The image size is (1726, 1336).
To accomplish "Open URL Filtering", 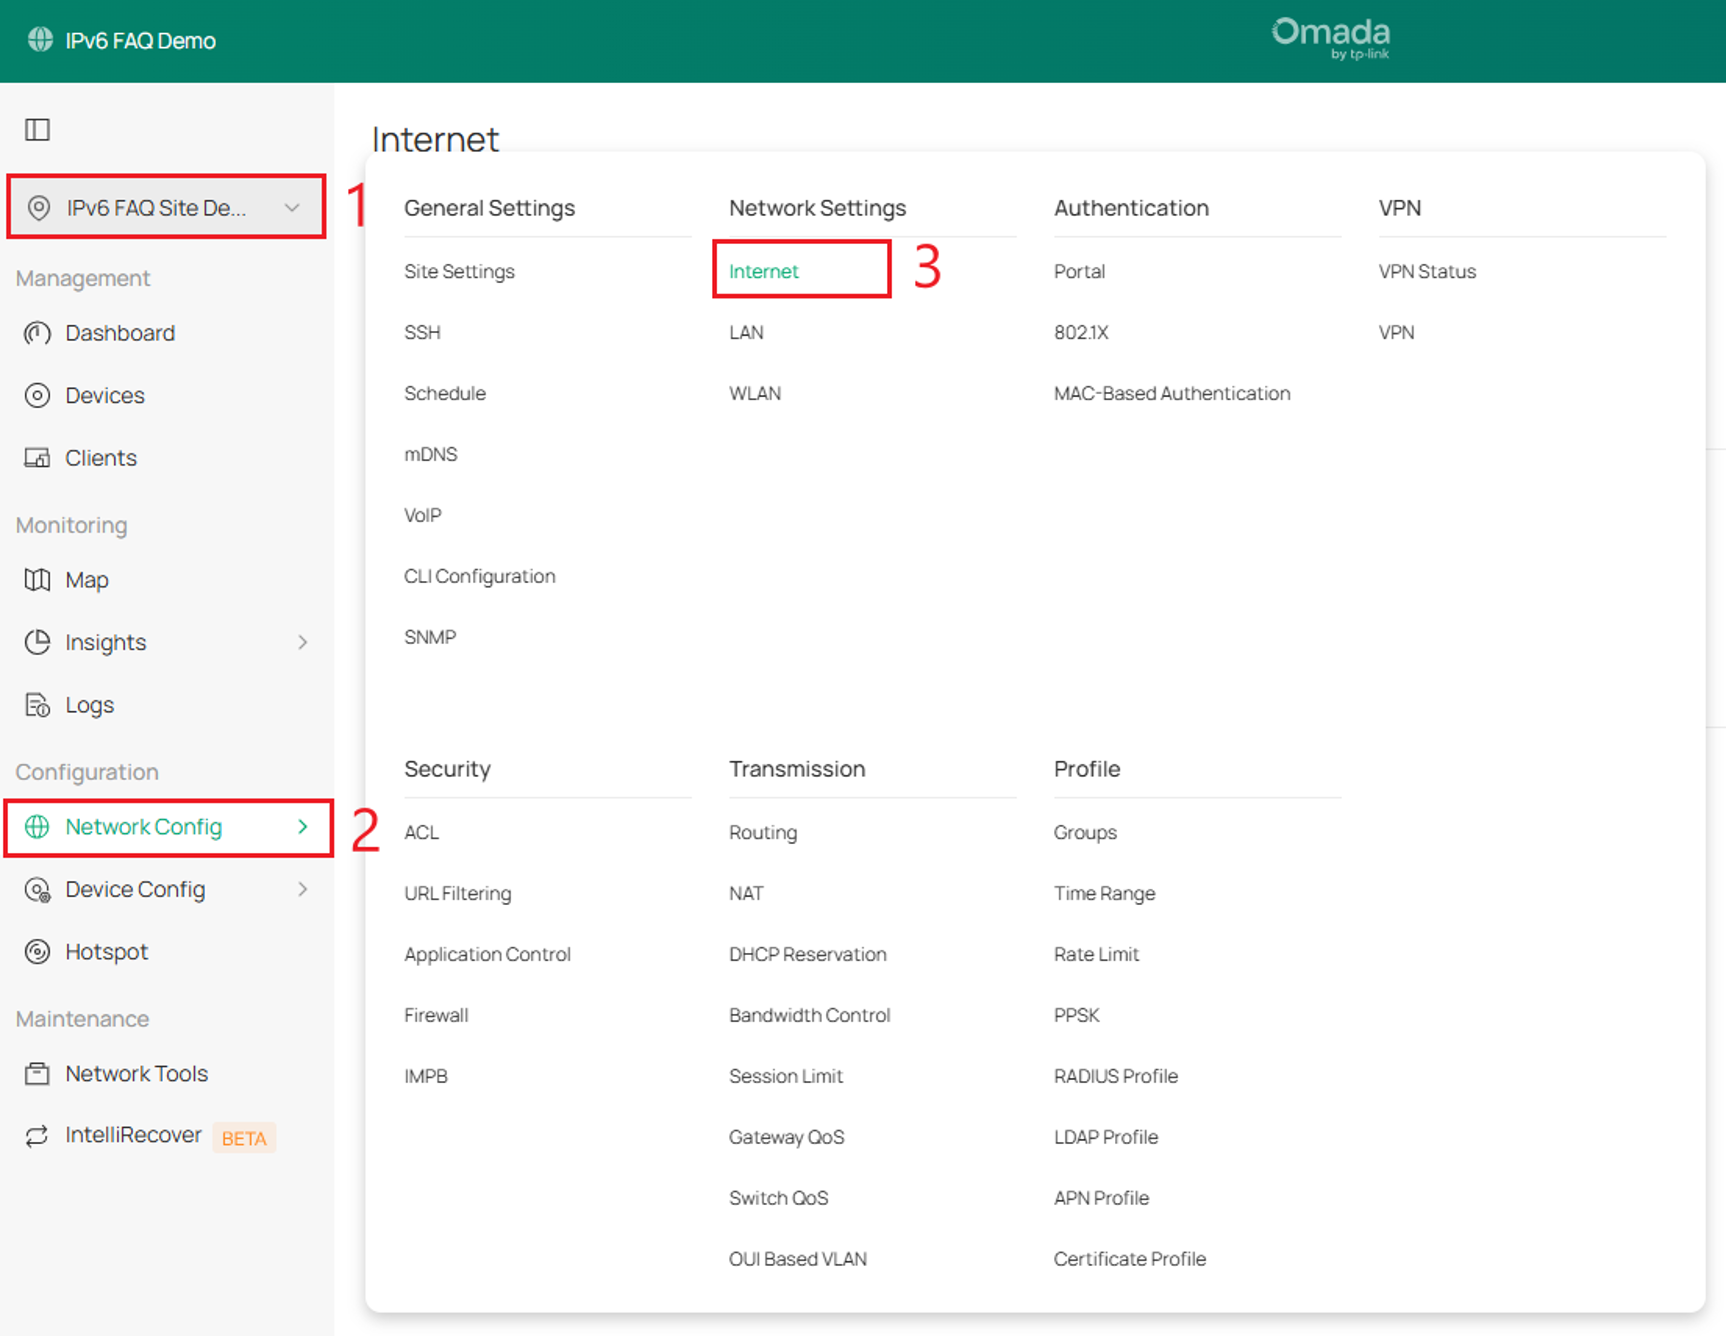I will pyautogui.click(x=458, y=893).
